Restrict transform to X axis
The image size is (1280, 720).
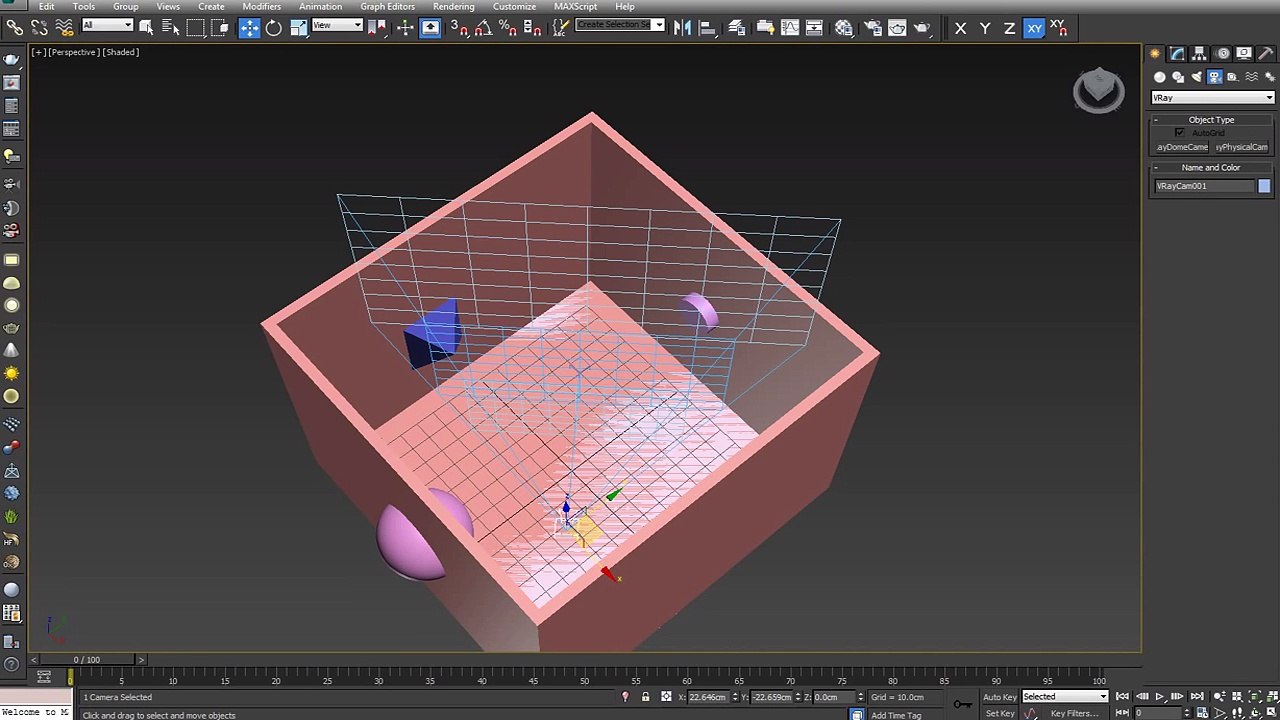click(960, 29)
